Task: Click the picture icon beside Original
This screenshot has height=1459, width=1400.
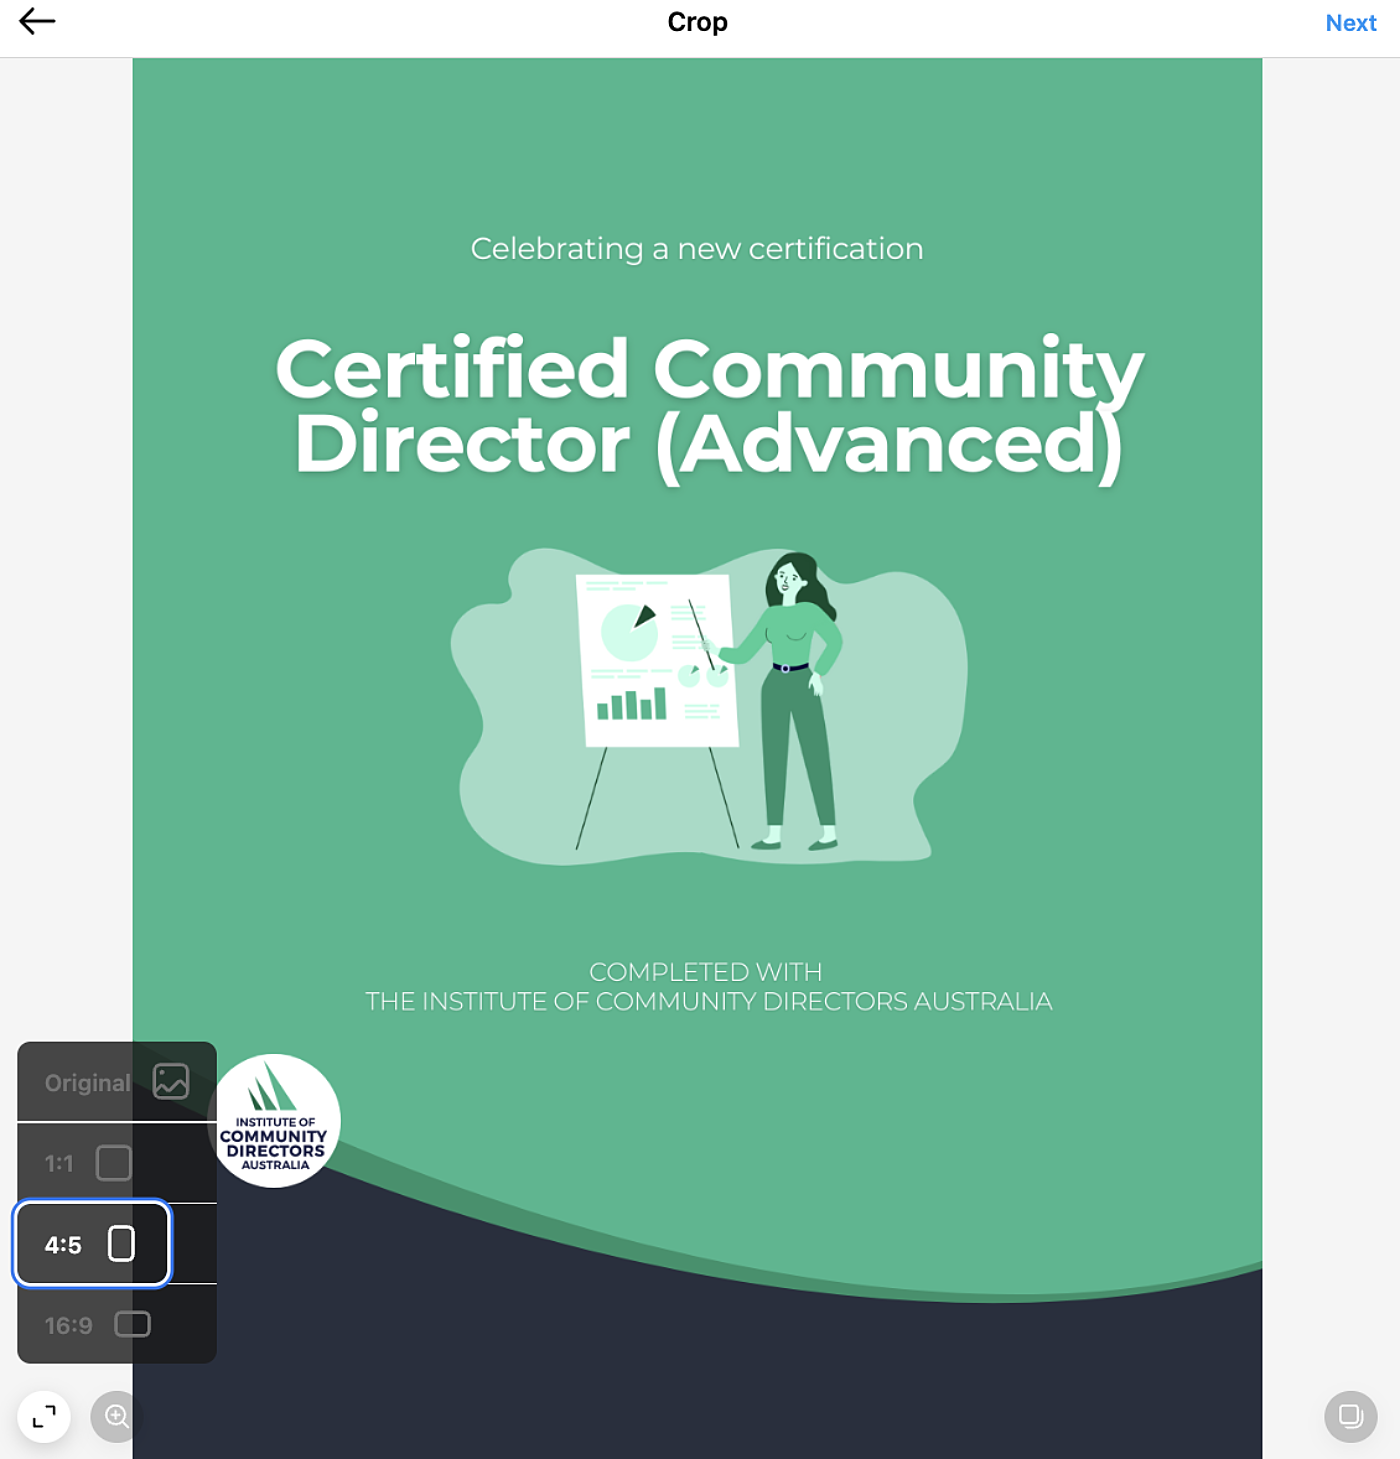Action: click(x=171, y=1082)
